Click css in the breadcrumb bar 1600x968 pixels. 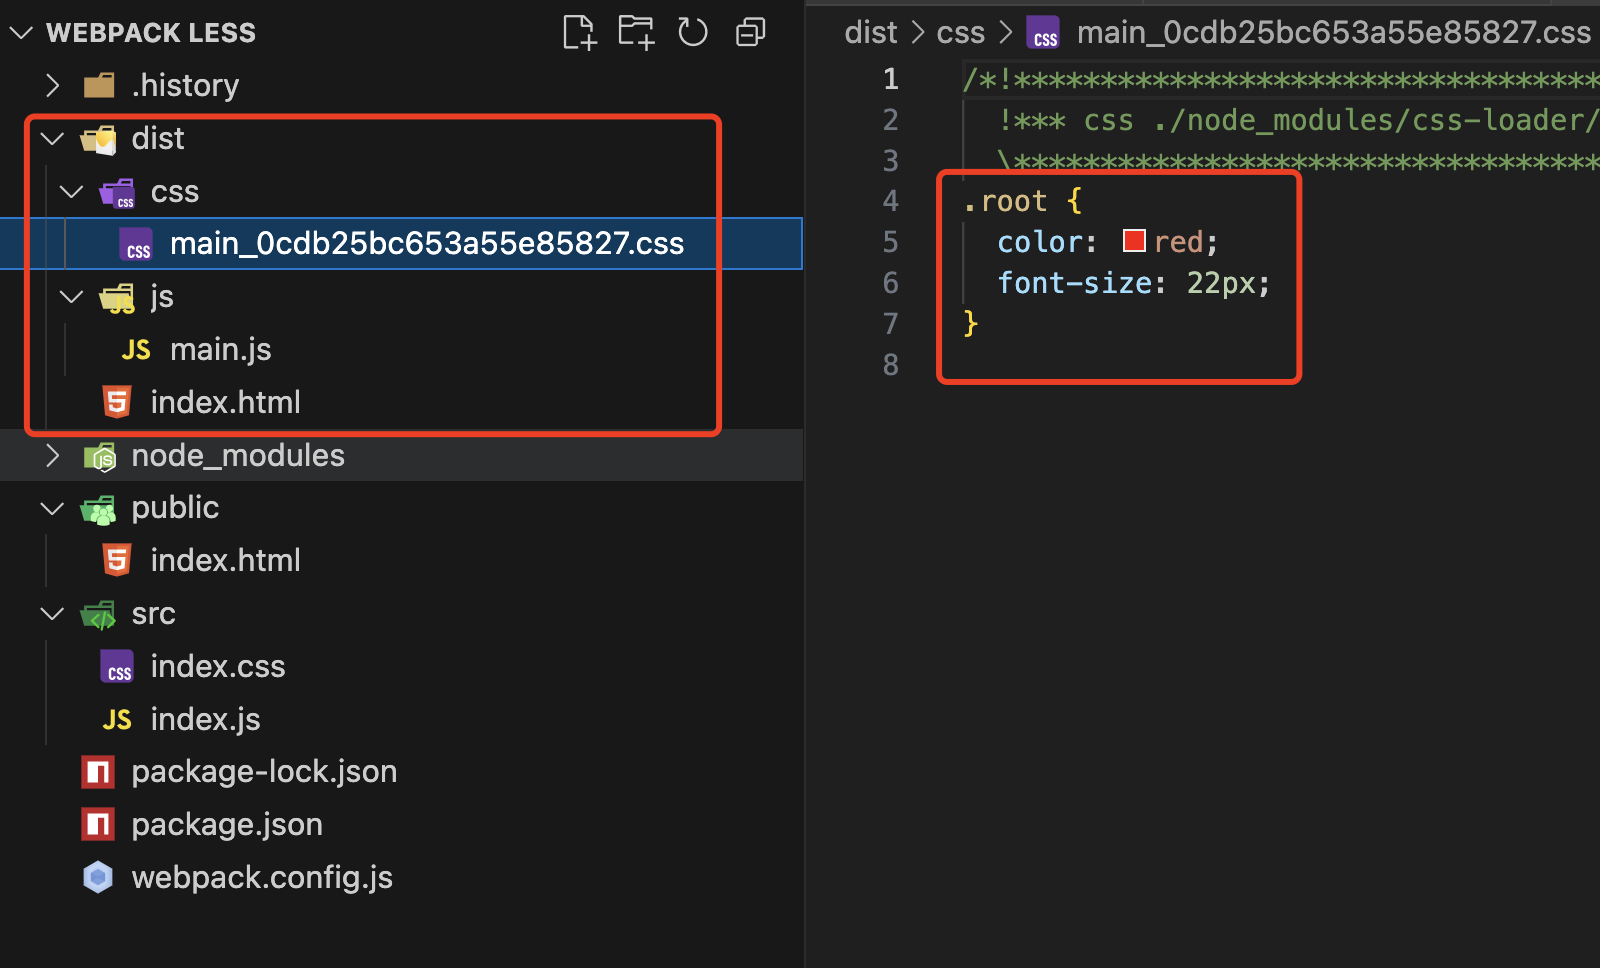pos(959,32)
